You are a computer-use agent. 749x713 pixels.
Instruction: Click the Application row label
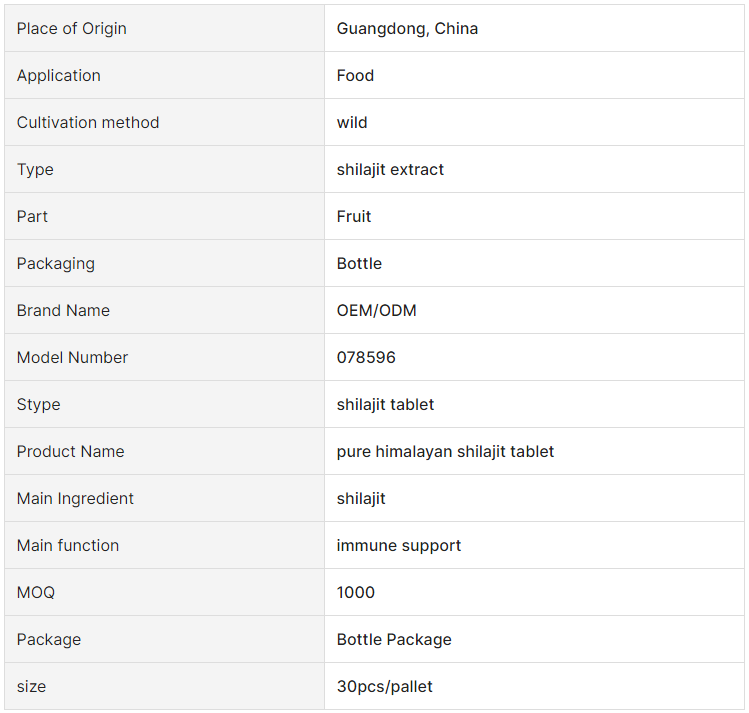click(x=59, y=75)
